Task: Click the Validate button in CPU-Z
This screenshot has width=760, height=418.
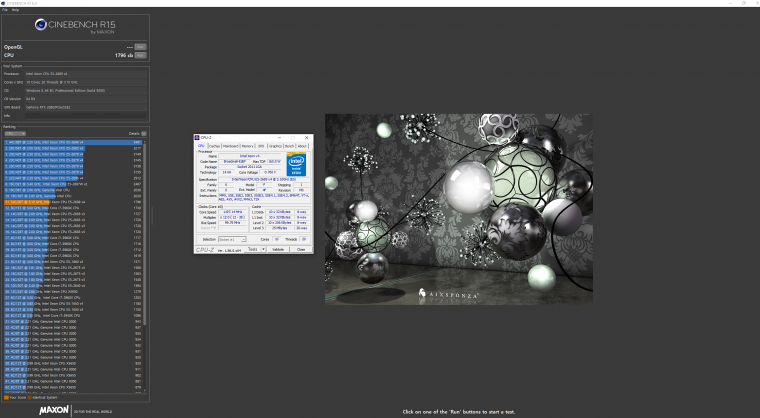Action: [x=278, y=249]
